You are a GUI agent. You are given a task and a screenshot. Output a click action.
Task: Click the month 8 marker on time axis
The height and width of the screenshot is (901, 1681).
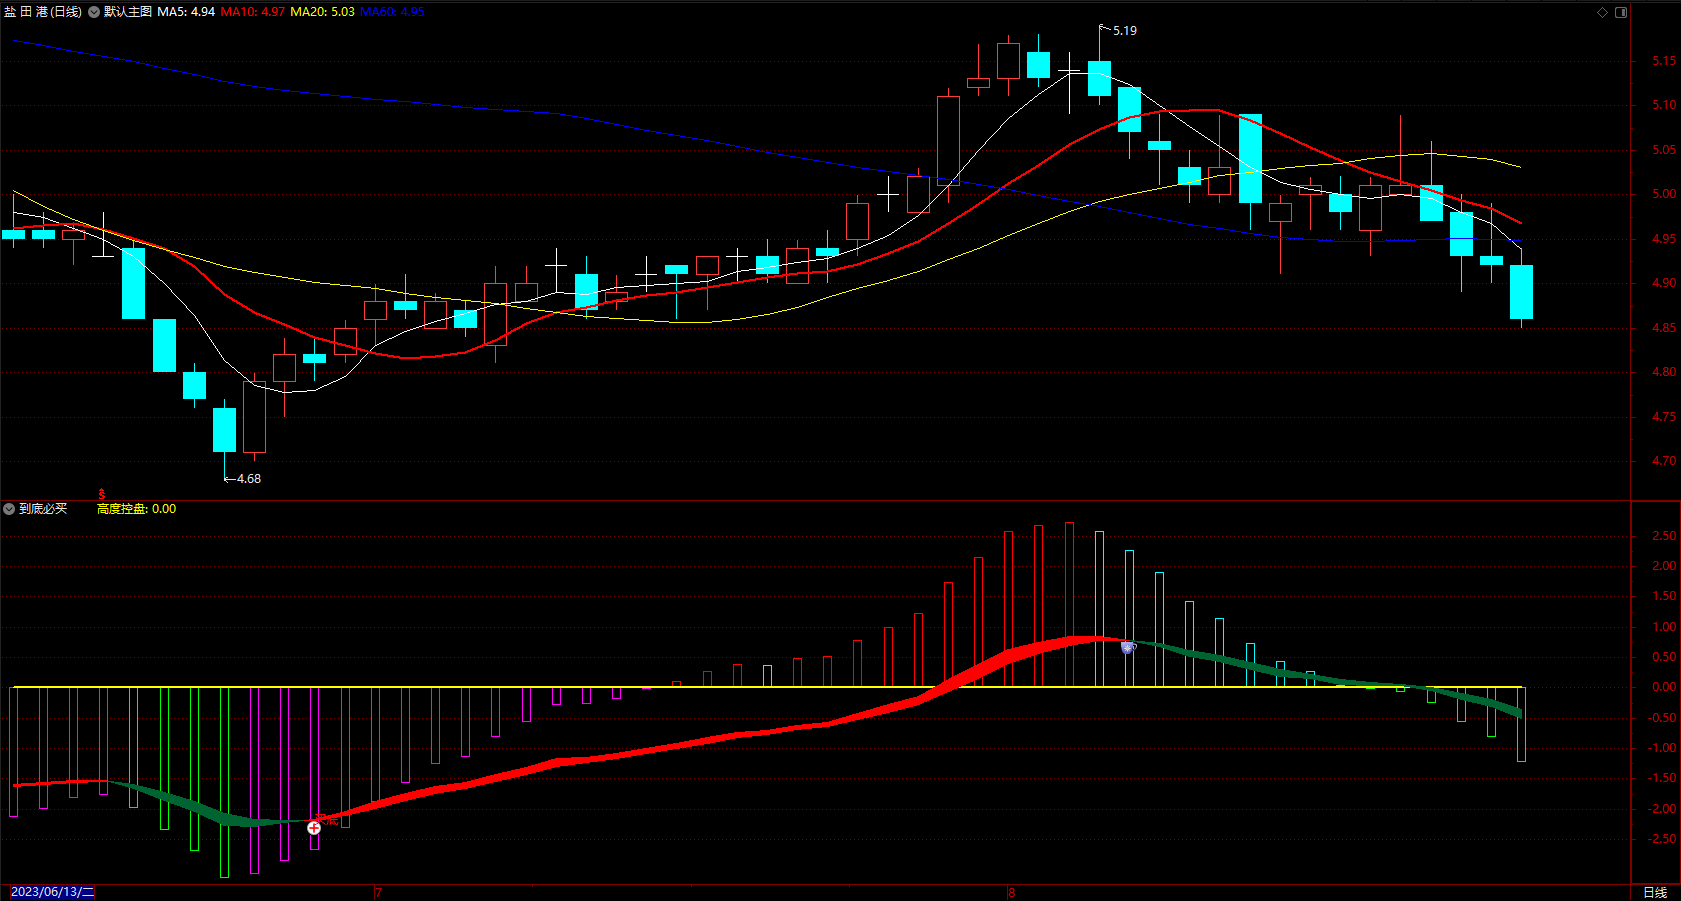pyautogui.click(x=1012, y=892)
